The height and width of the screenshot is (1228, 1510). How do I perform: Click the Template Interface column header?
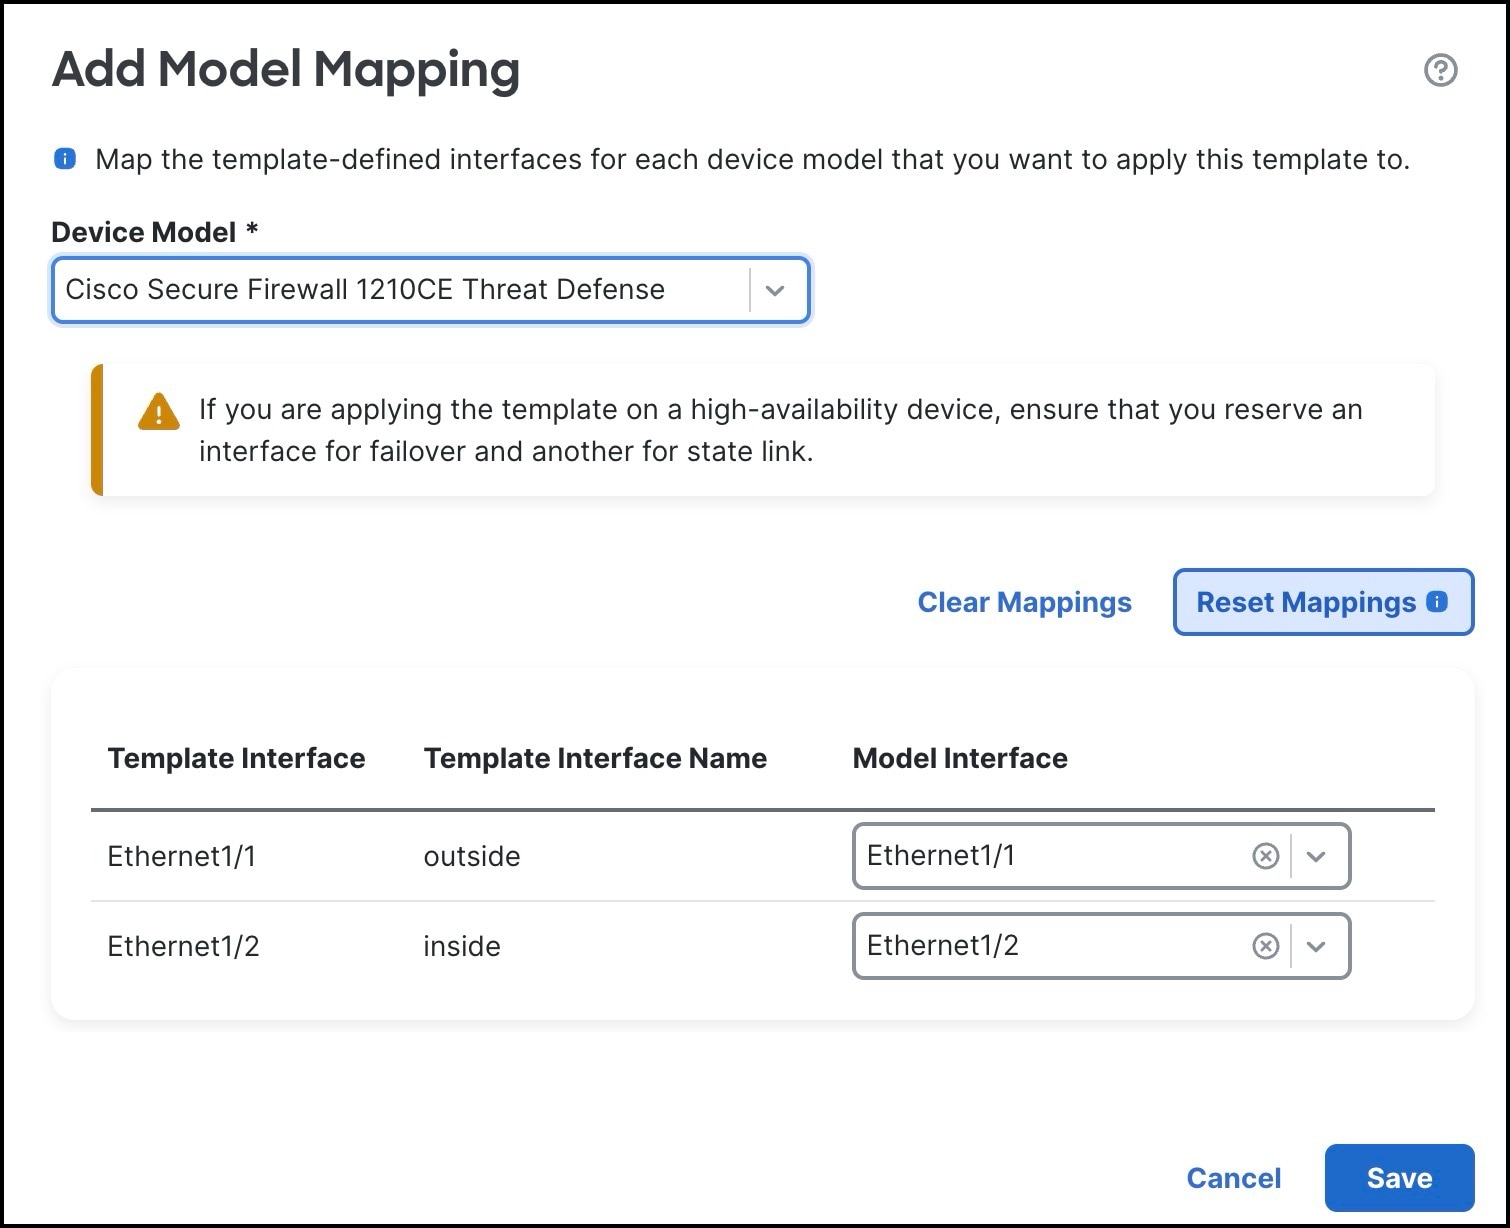click(x=236, y=758)
